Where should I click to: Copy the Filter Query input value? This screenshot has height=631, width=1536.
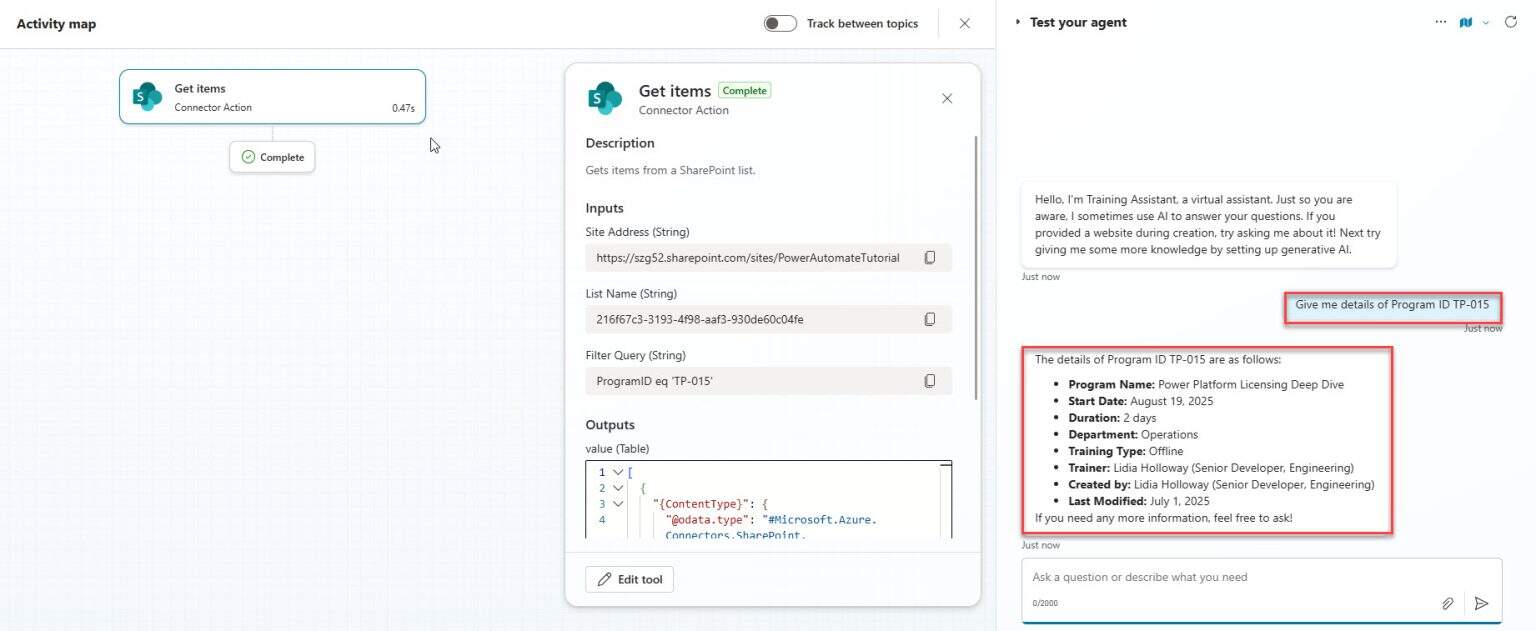[929, 381]
